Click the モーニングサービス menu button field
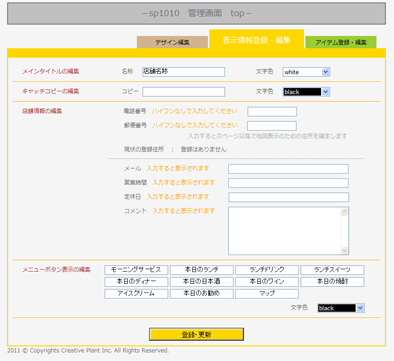Viewport: 394px width, 361px height. pyautogui.click(x=136, y=270)
